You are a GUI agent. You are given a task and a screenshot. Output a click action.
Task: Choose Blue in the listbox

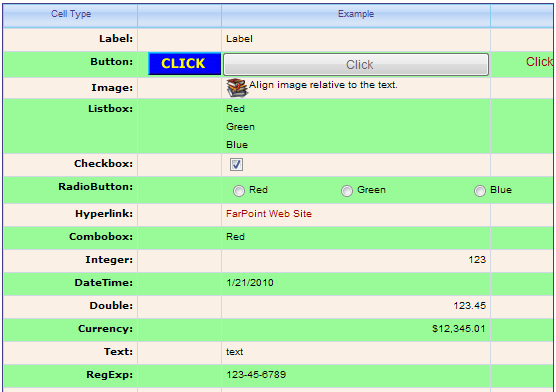237,145
